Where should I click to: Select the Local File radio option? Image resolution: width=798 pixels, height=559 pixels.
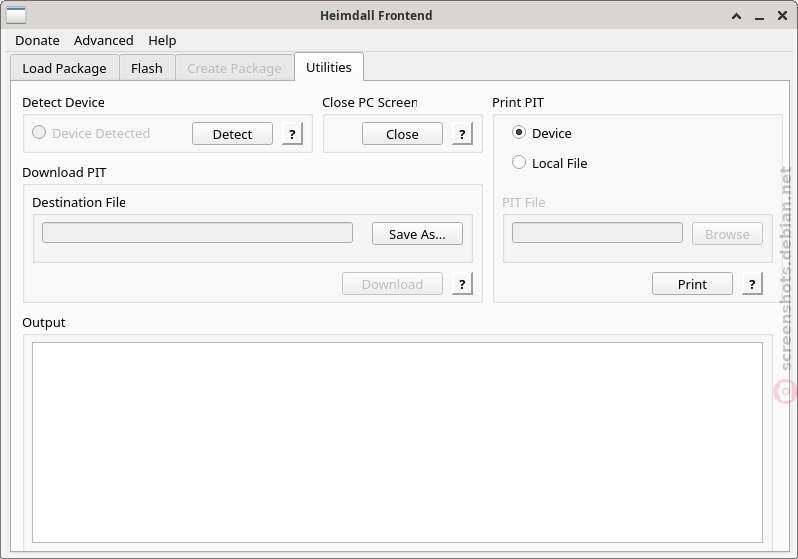(x=550, y=163)
